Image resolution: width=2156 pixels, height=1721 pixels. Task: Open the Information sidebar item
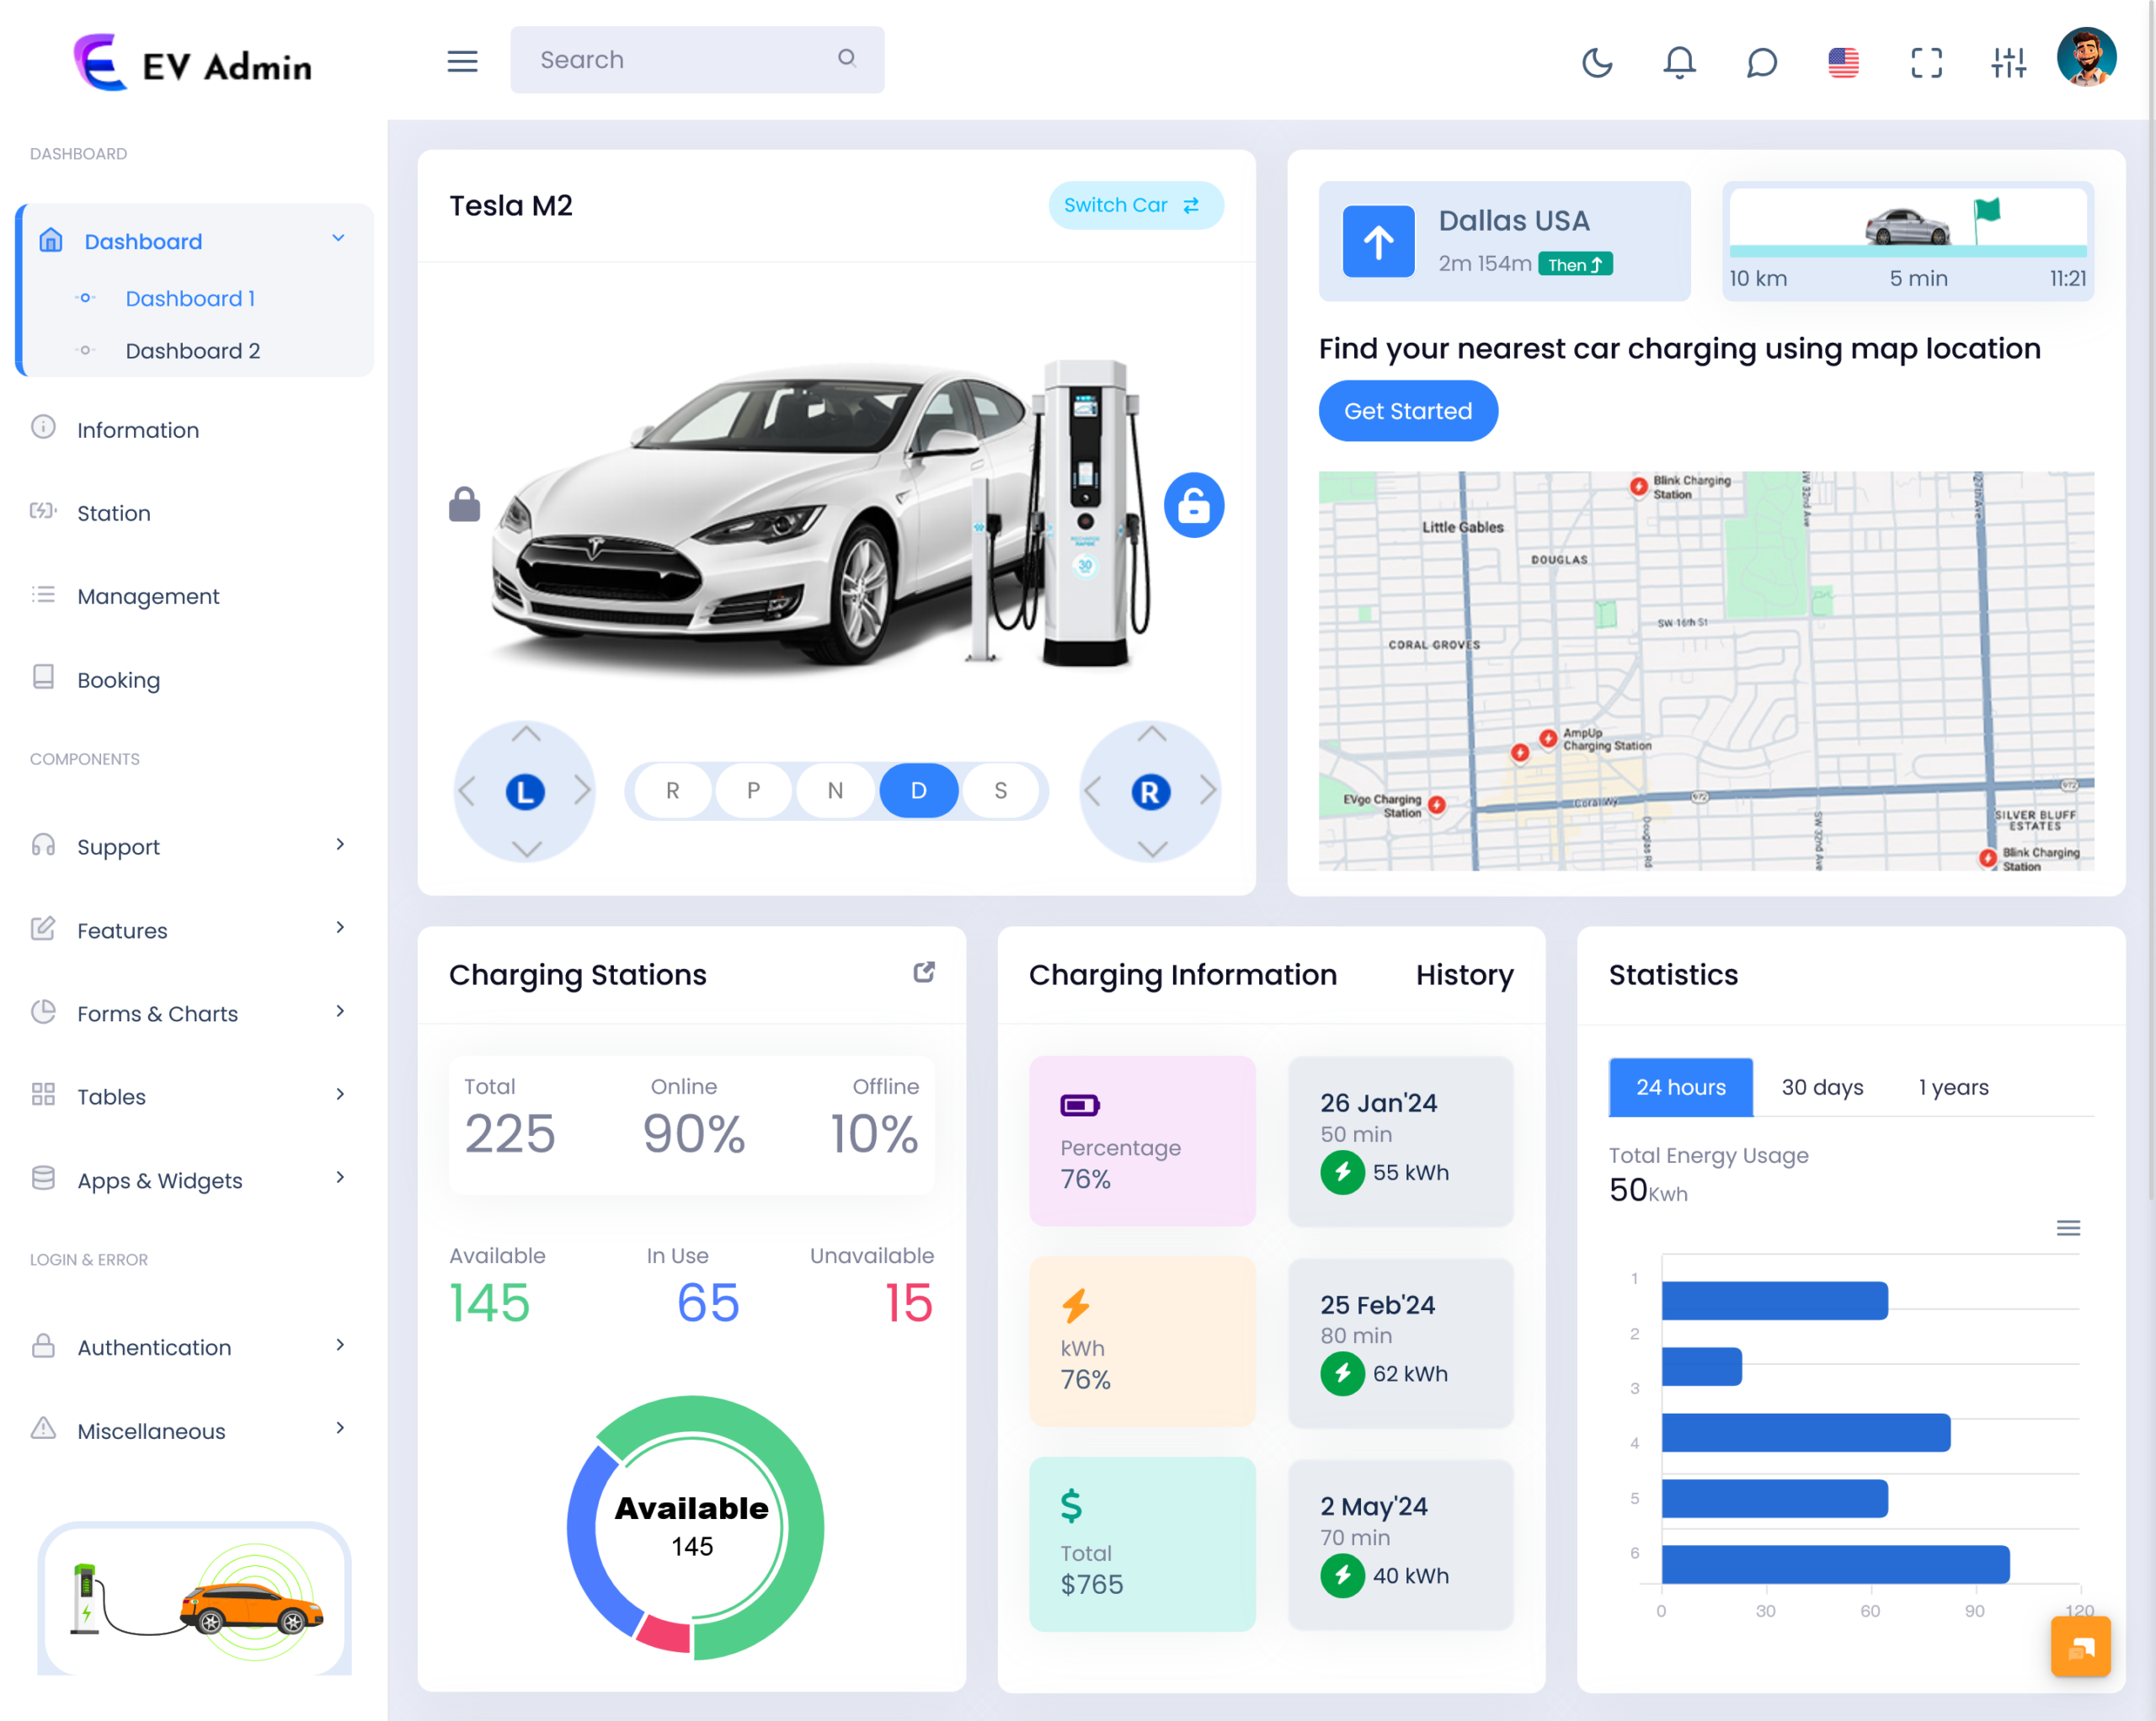pyautogui.click(x=137, y=430)
